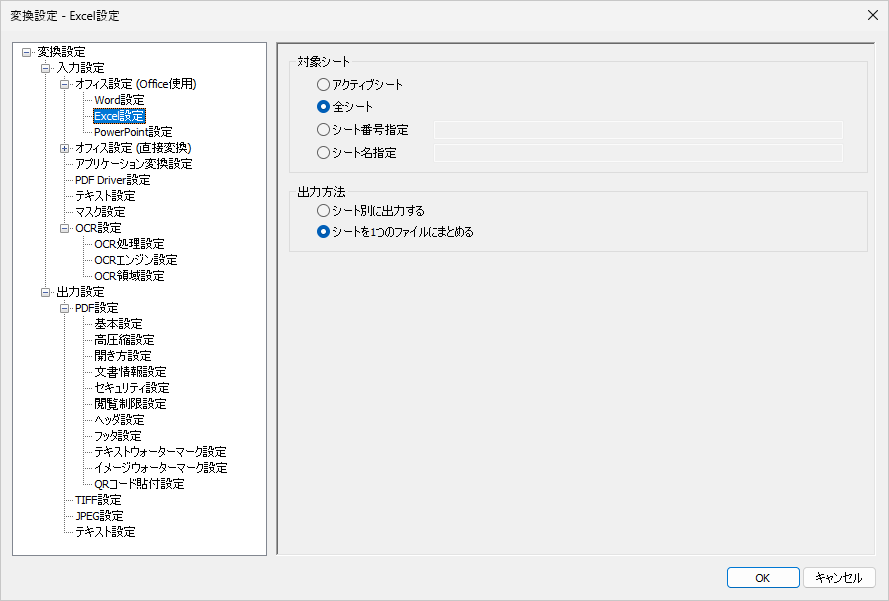889x601 pixels.
Task: Click the OK button
Action: click(762, 578)
